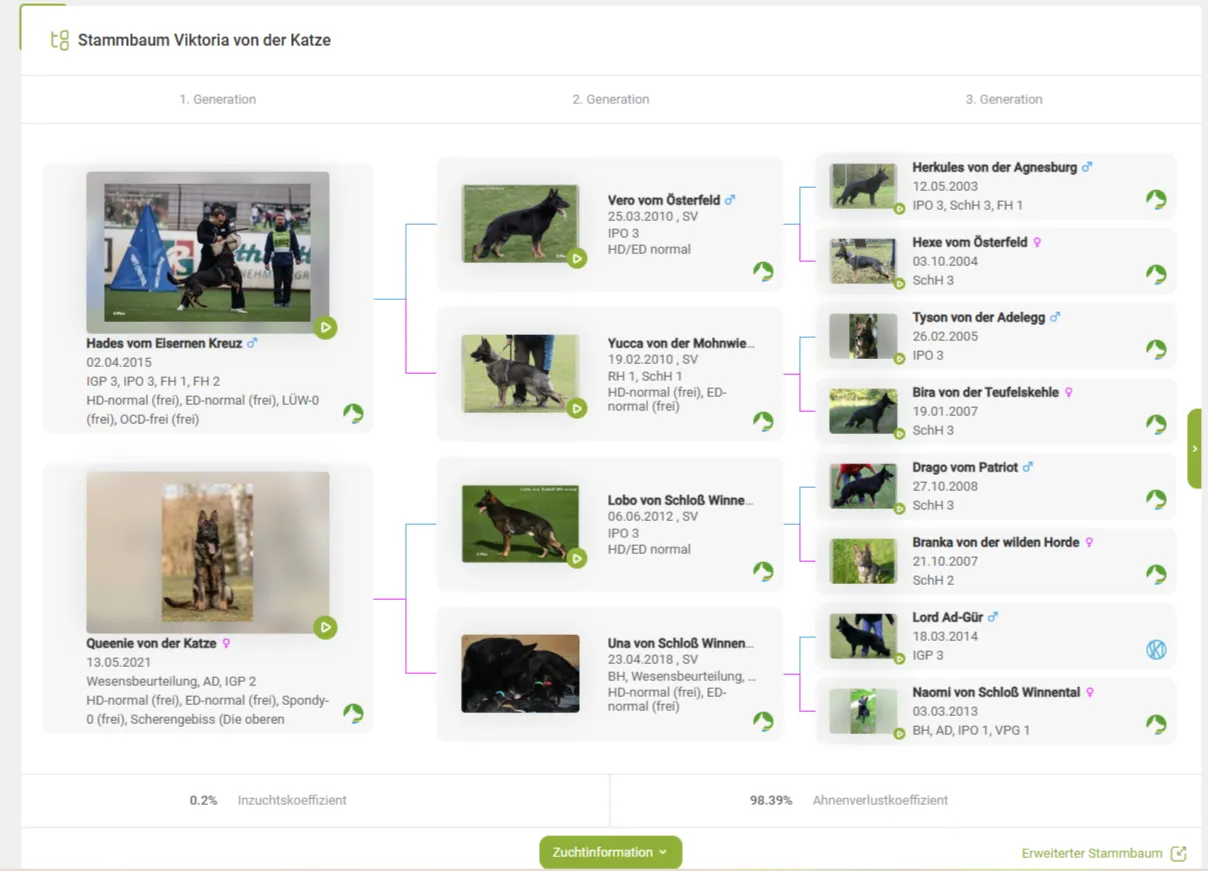
Task: Click play icon on Queenie von der Katze photo
Action: click(325, 627)
